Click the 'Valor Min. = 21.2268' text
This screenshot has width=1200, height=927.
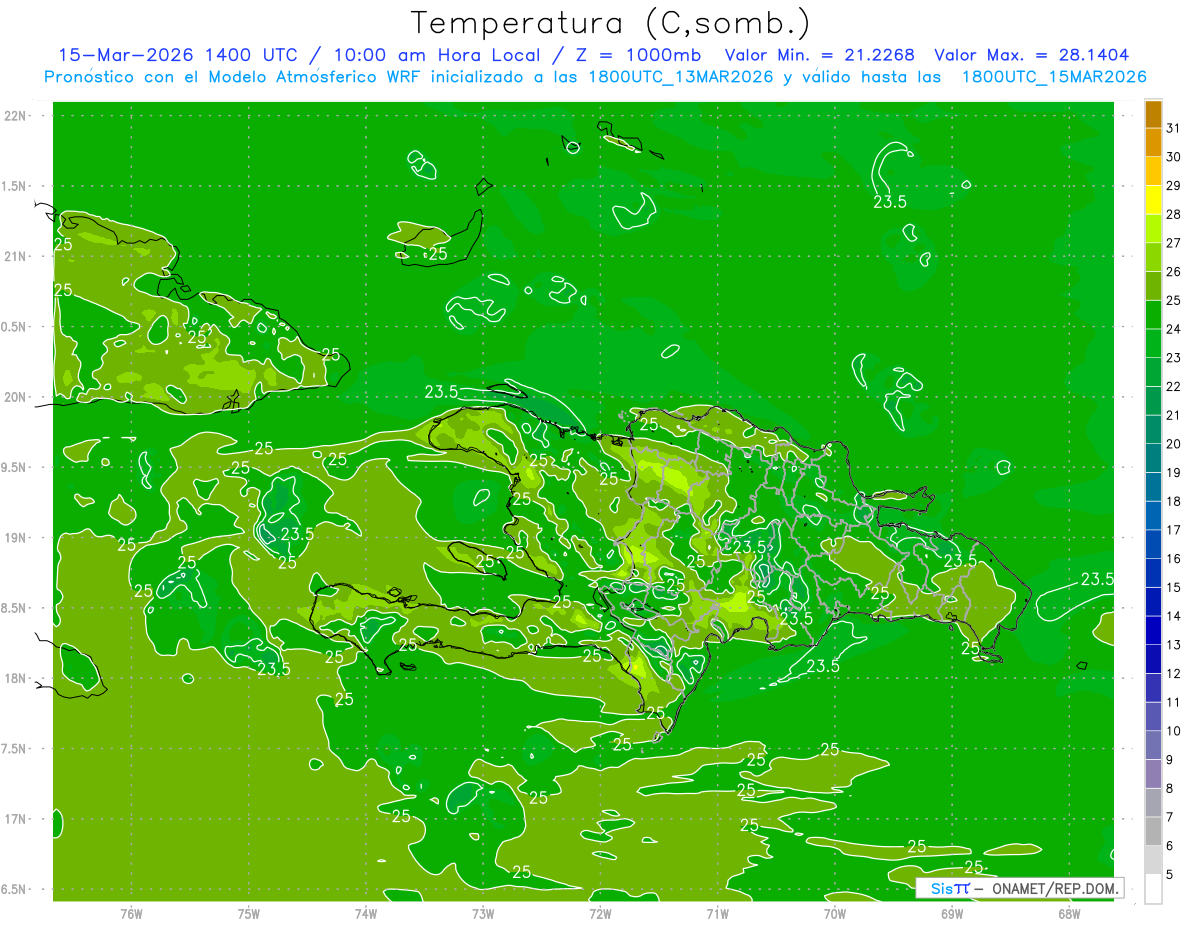[x=819, y=55]
